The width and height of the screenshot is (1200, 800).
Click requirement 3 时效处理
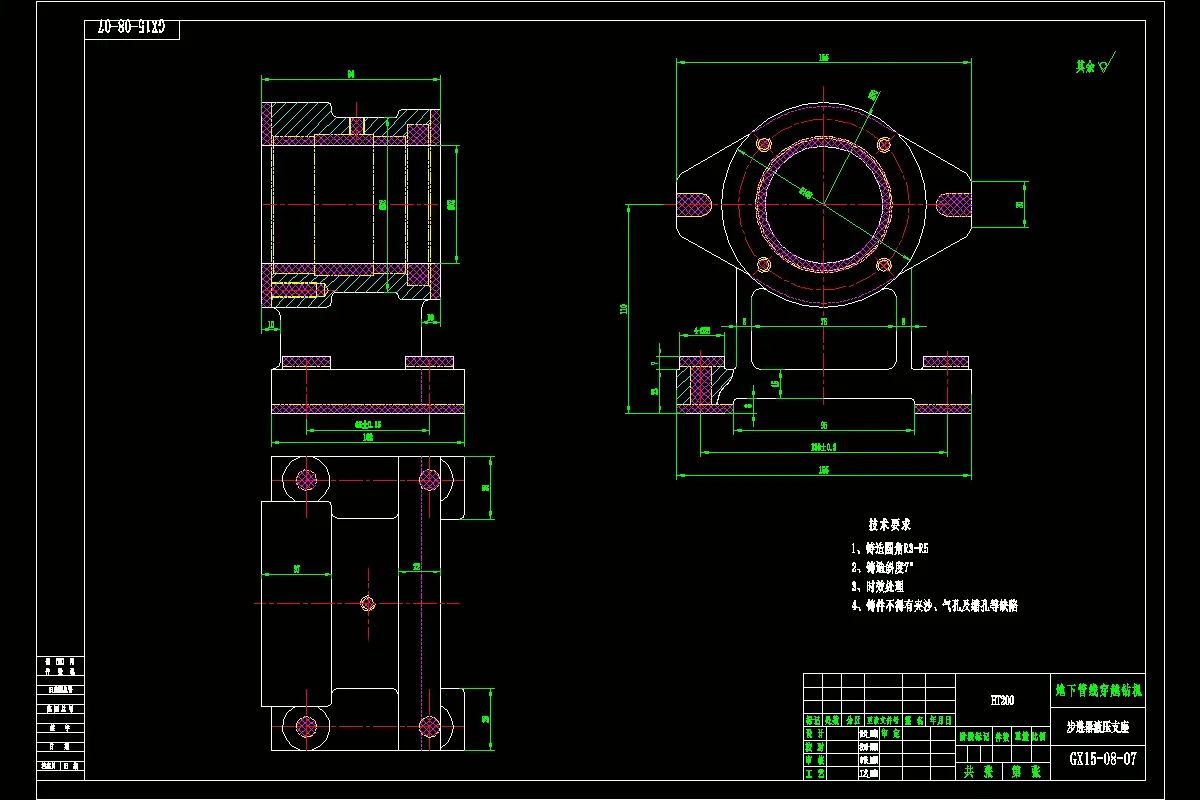pyautogui.click(x=877, y=587)
